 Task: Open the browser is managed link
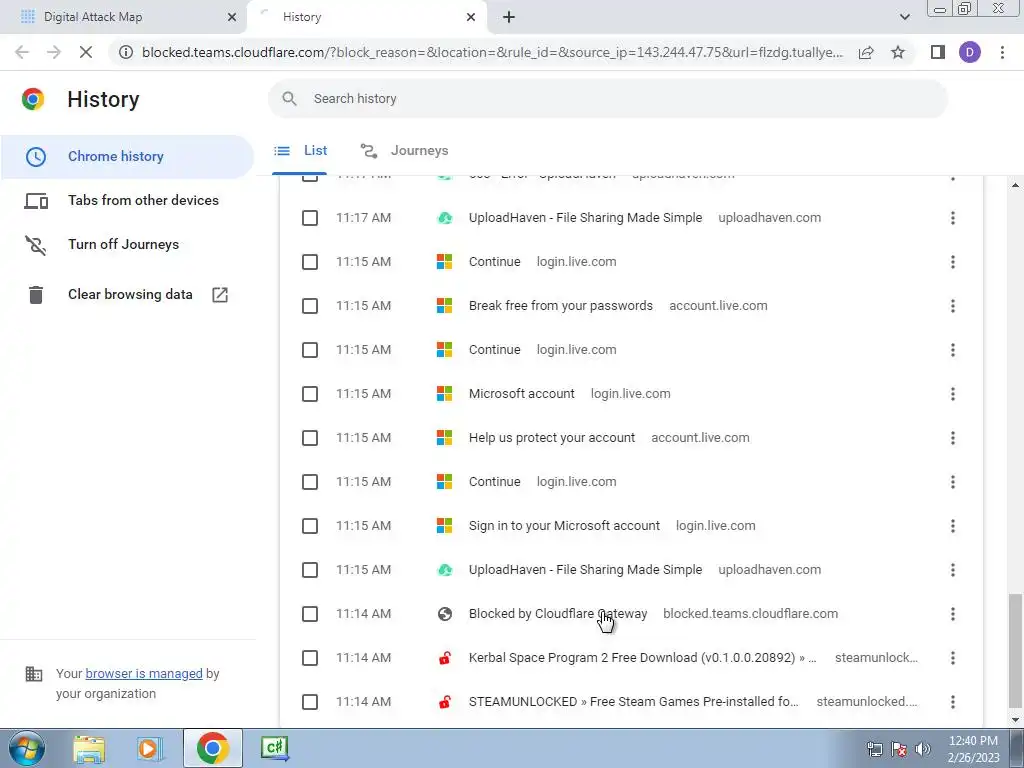tap(144, 673)
